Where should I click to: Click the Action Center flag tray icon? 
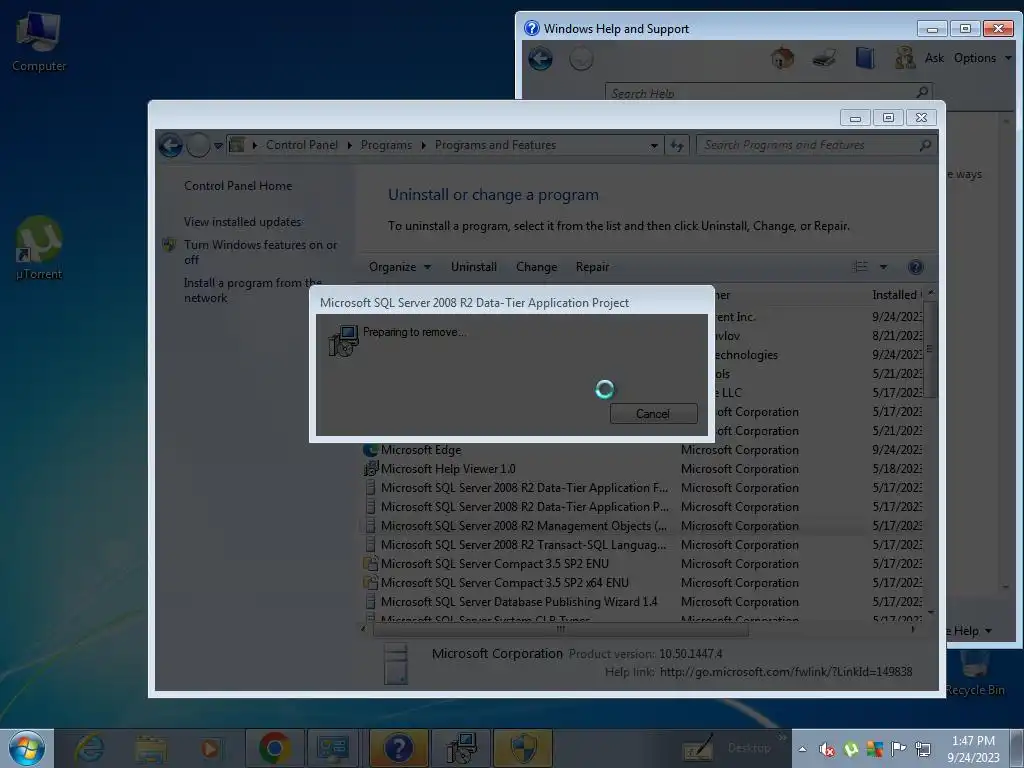click(898, 749)
